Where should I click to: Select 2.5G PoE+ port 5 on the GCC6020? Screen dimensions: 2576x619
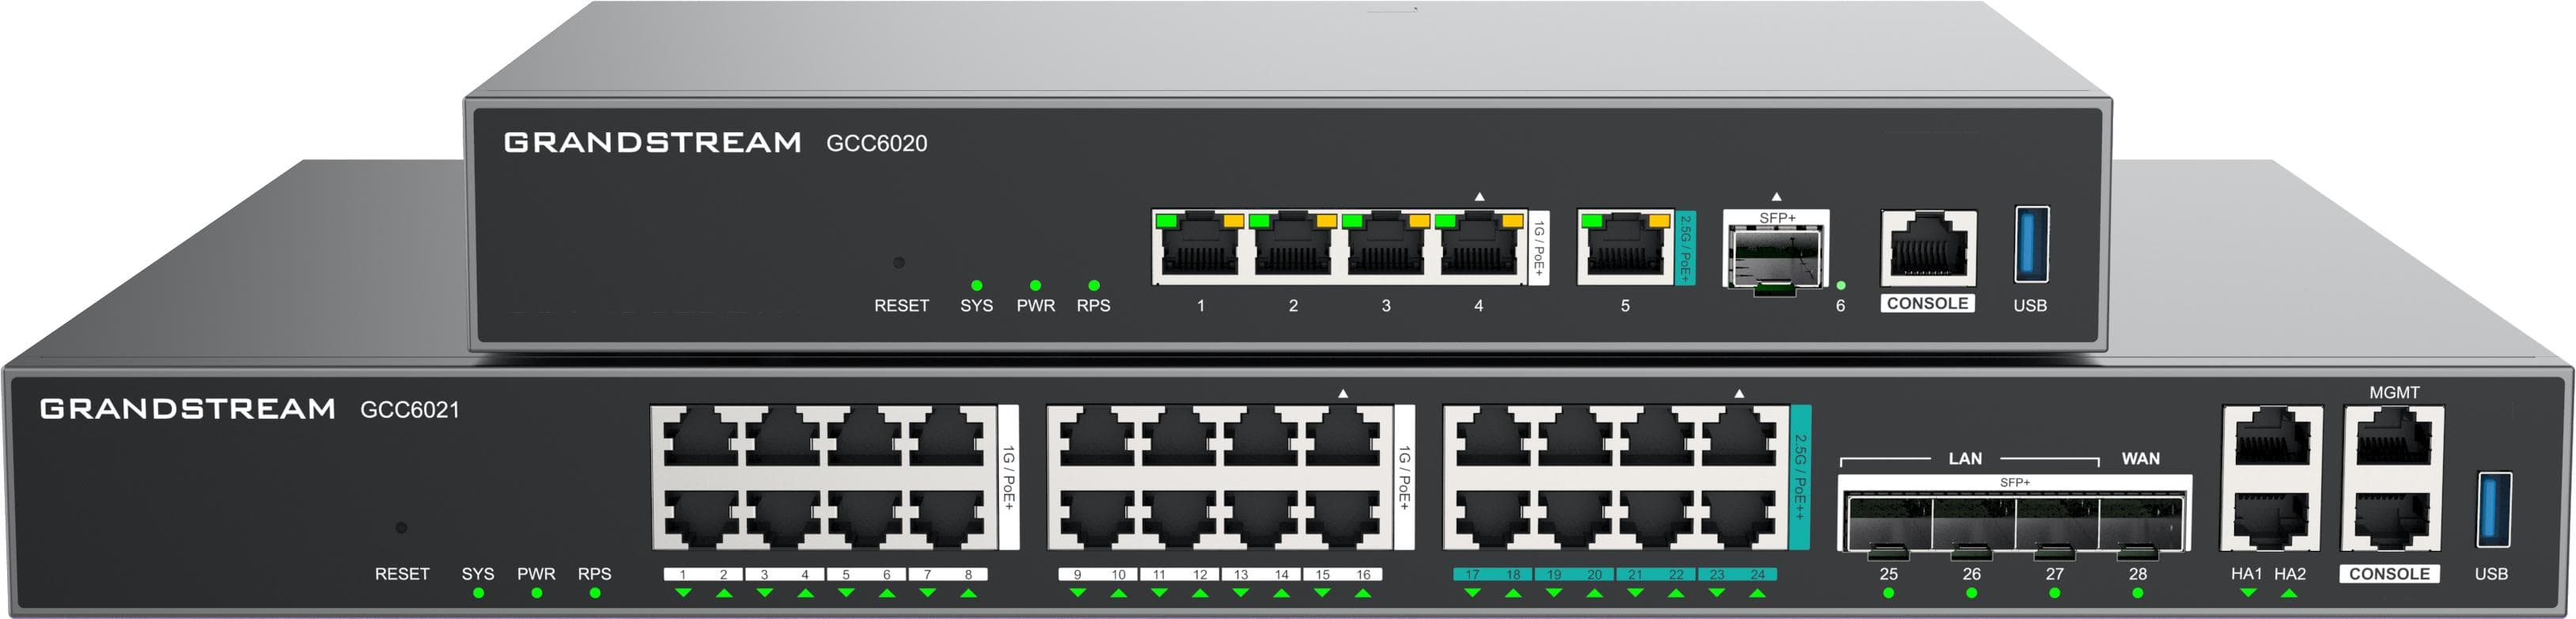(x=1625, y=246)
